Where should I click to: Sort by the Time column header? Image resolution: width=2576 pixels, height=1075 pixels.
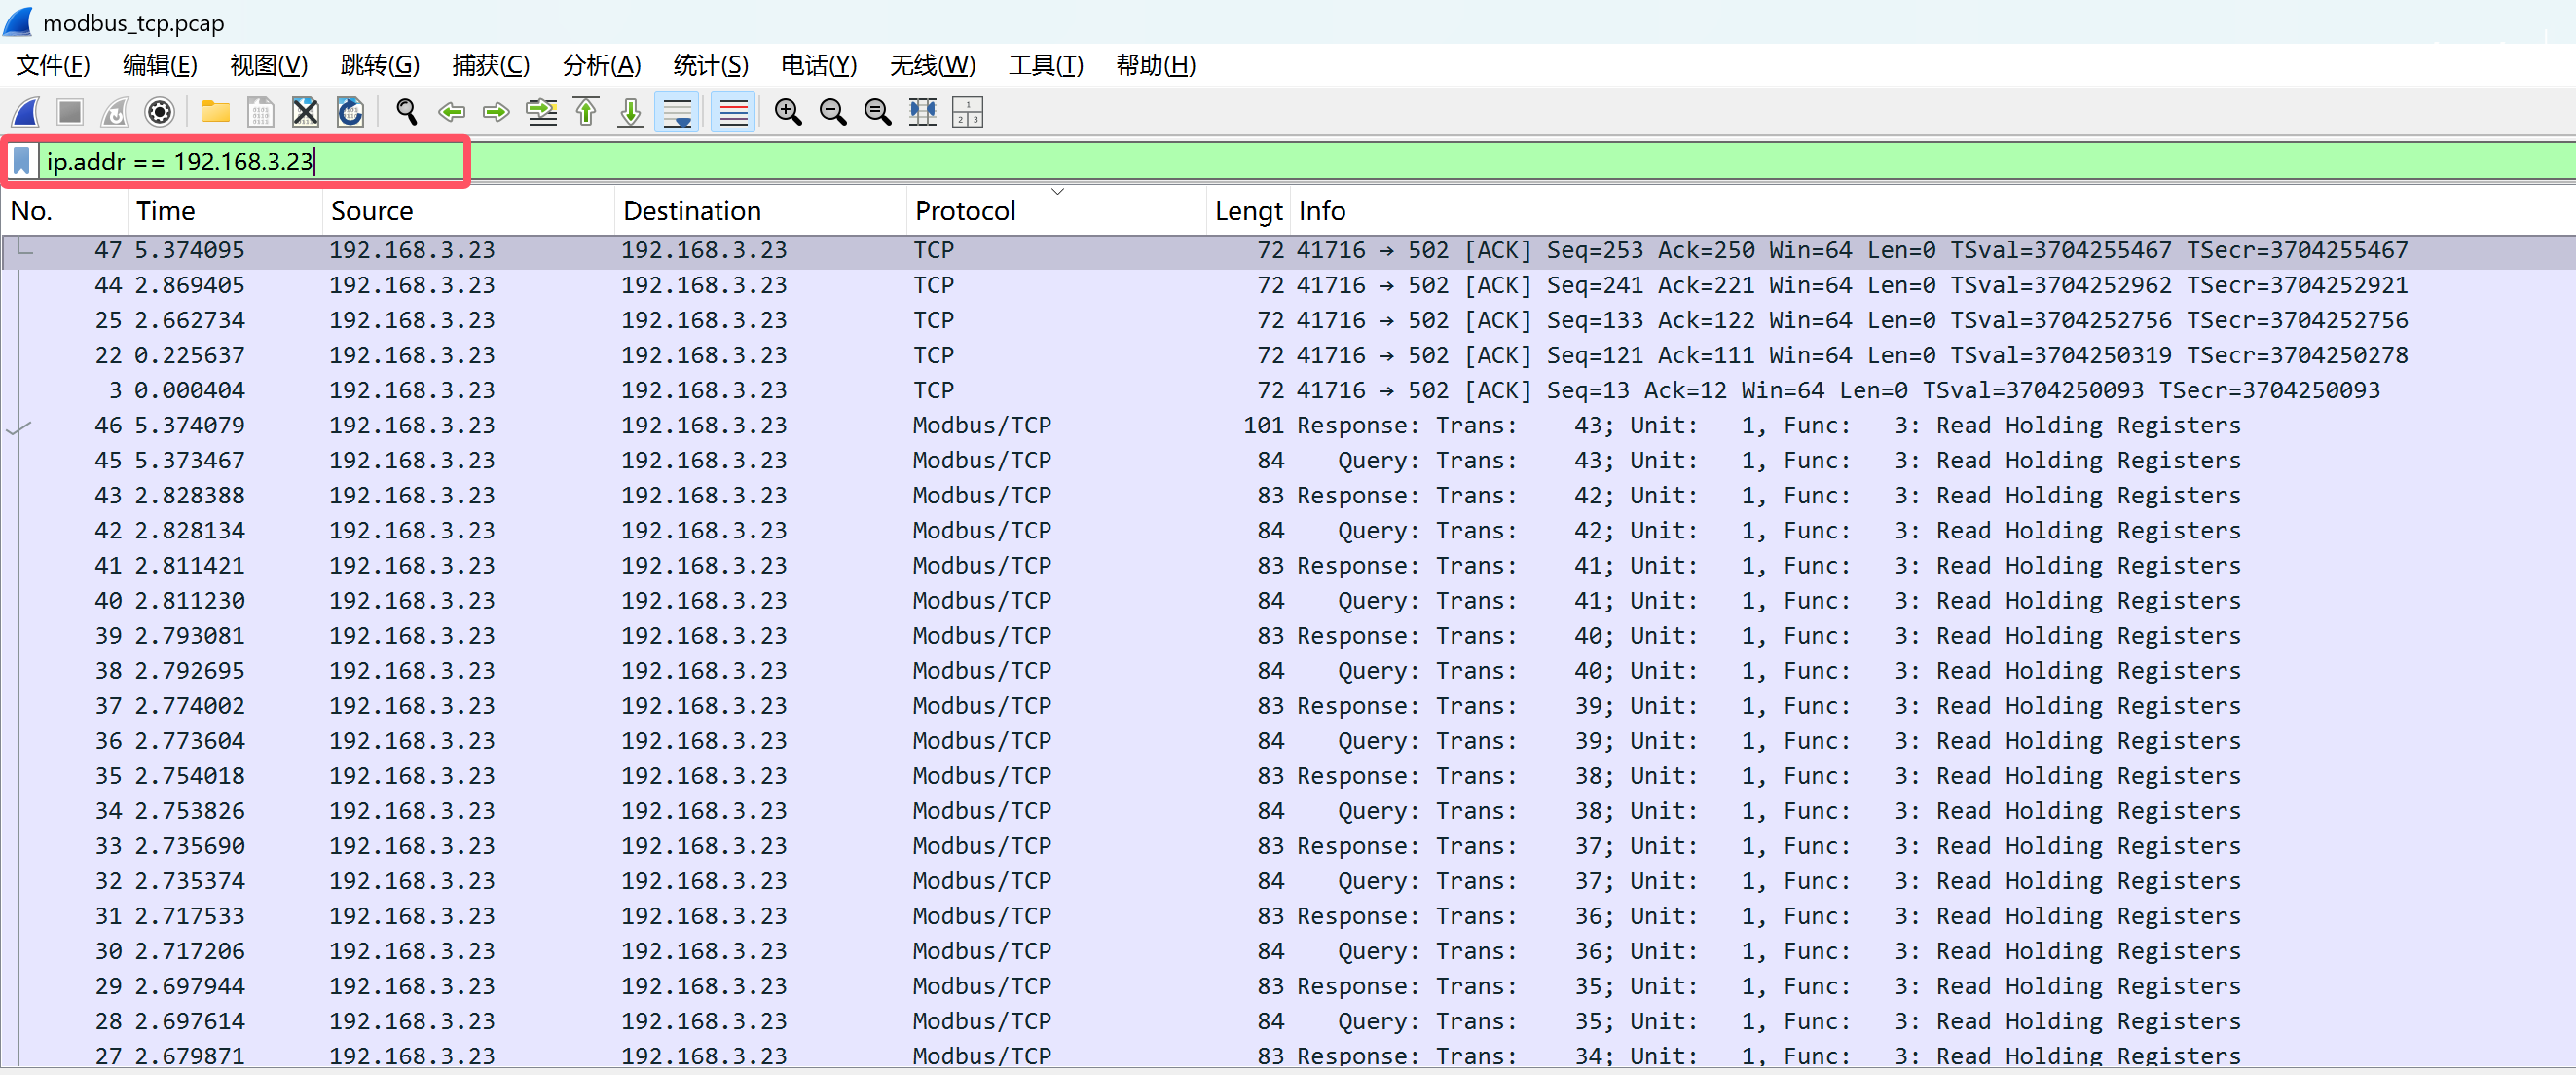pyautogui.click(x=225, y=211)
